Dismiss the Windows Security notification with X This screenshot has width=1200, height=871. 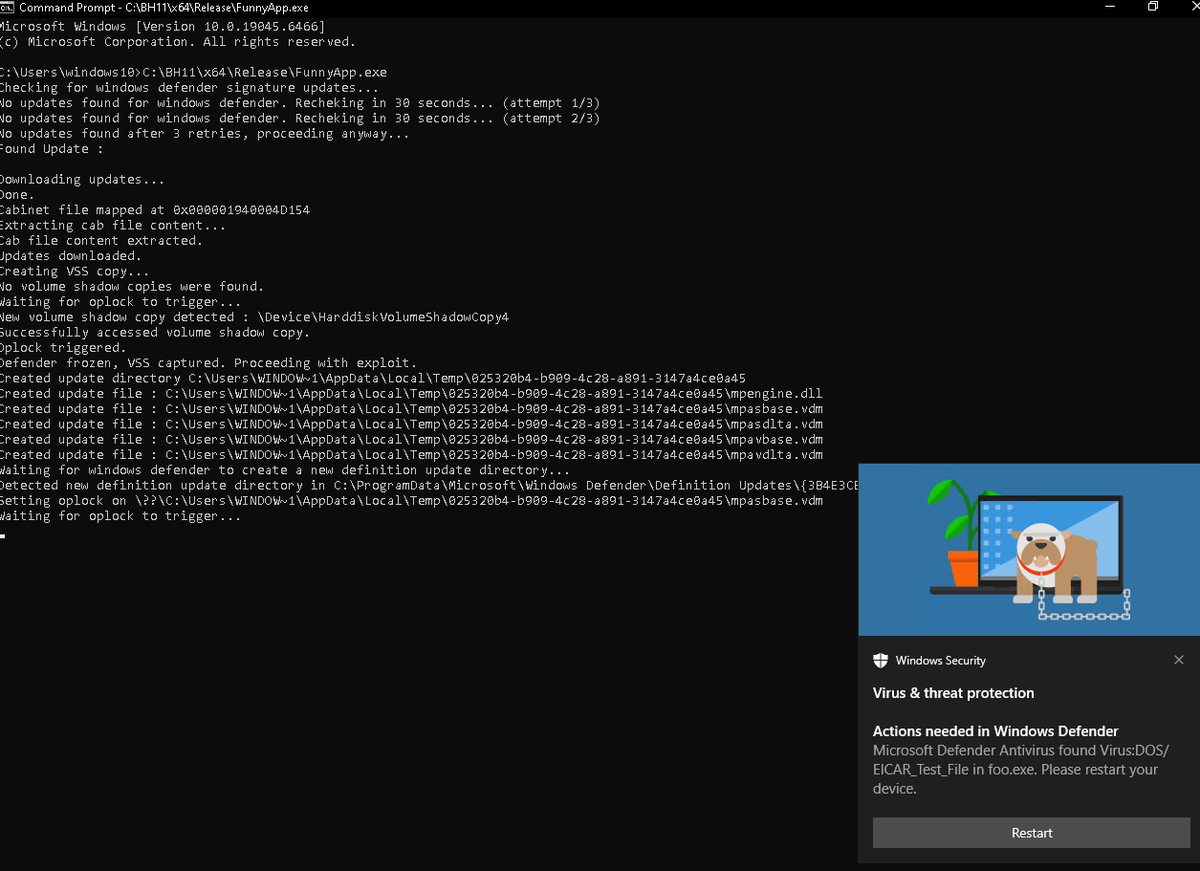[1179, 660]
